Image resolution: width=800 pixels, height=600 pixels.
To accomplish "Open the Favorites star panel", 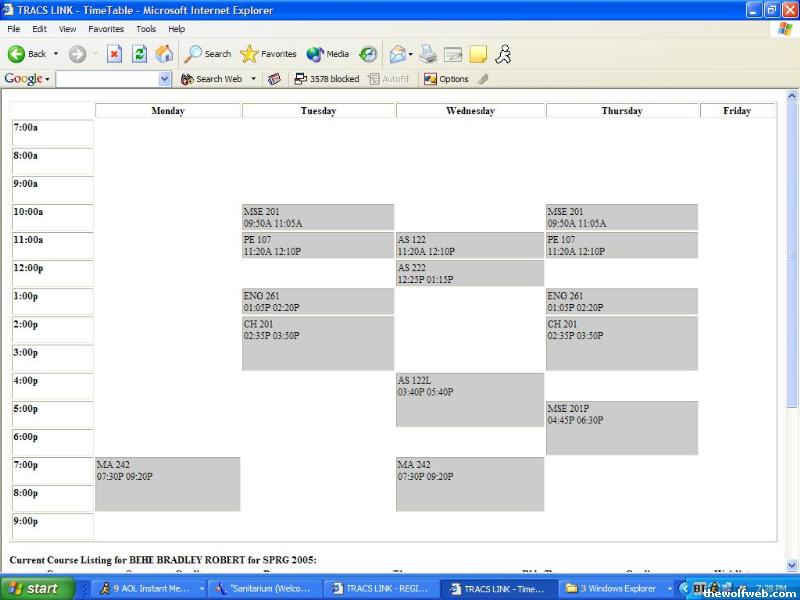I will pos(268,54).
